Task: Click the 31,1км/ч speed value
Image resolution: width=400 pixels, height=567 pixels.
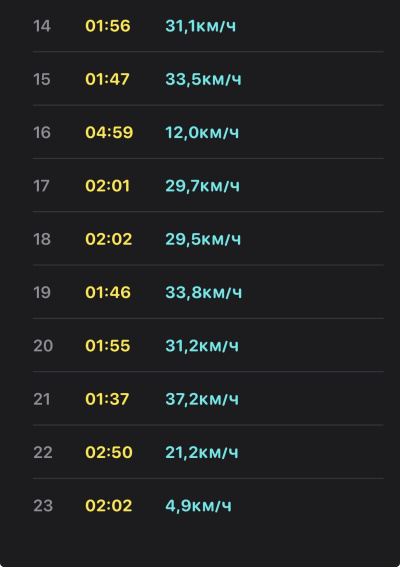Action: coord(200,26)
